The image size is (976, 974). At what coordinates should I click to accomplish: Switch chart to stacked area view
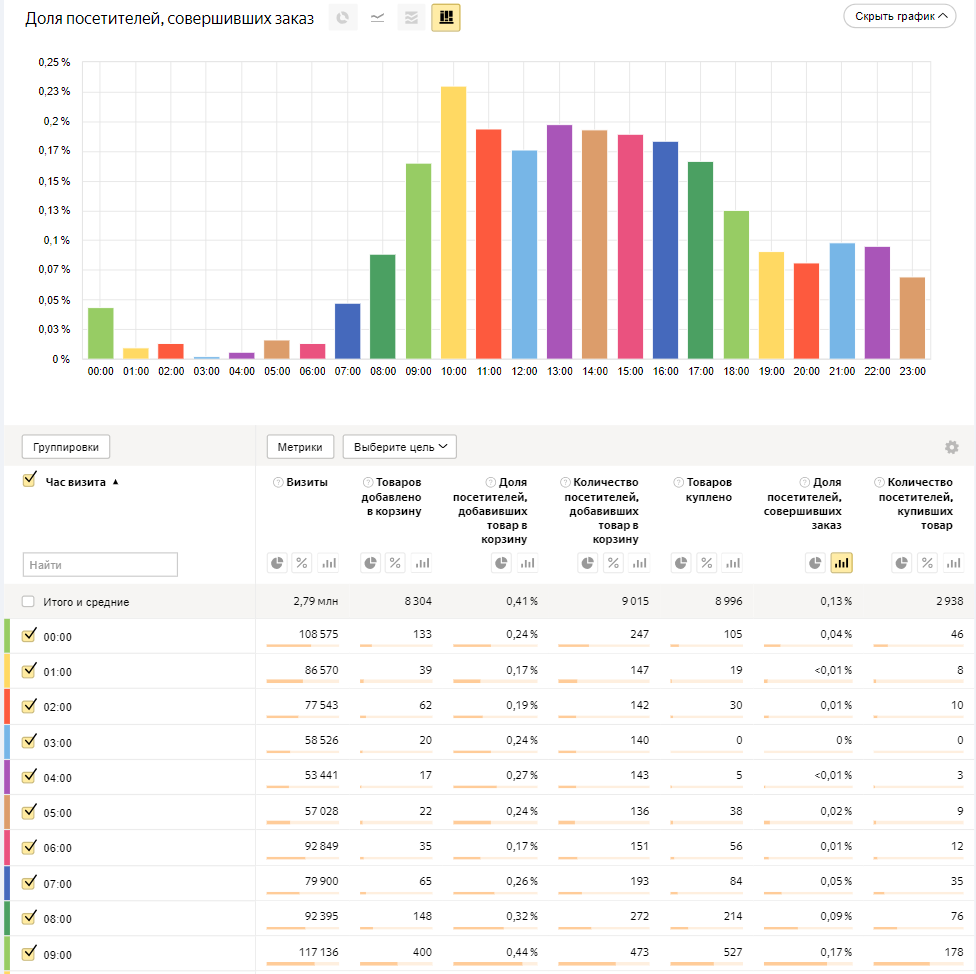411,18
